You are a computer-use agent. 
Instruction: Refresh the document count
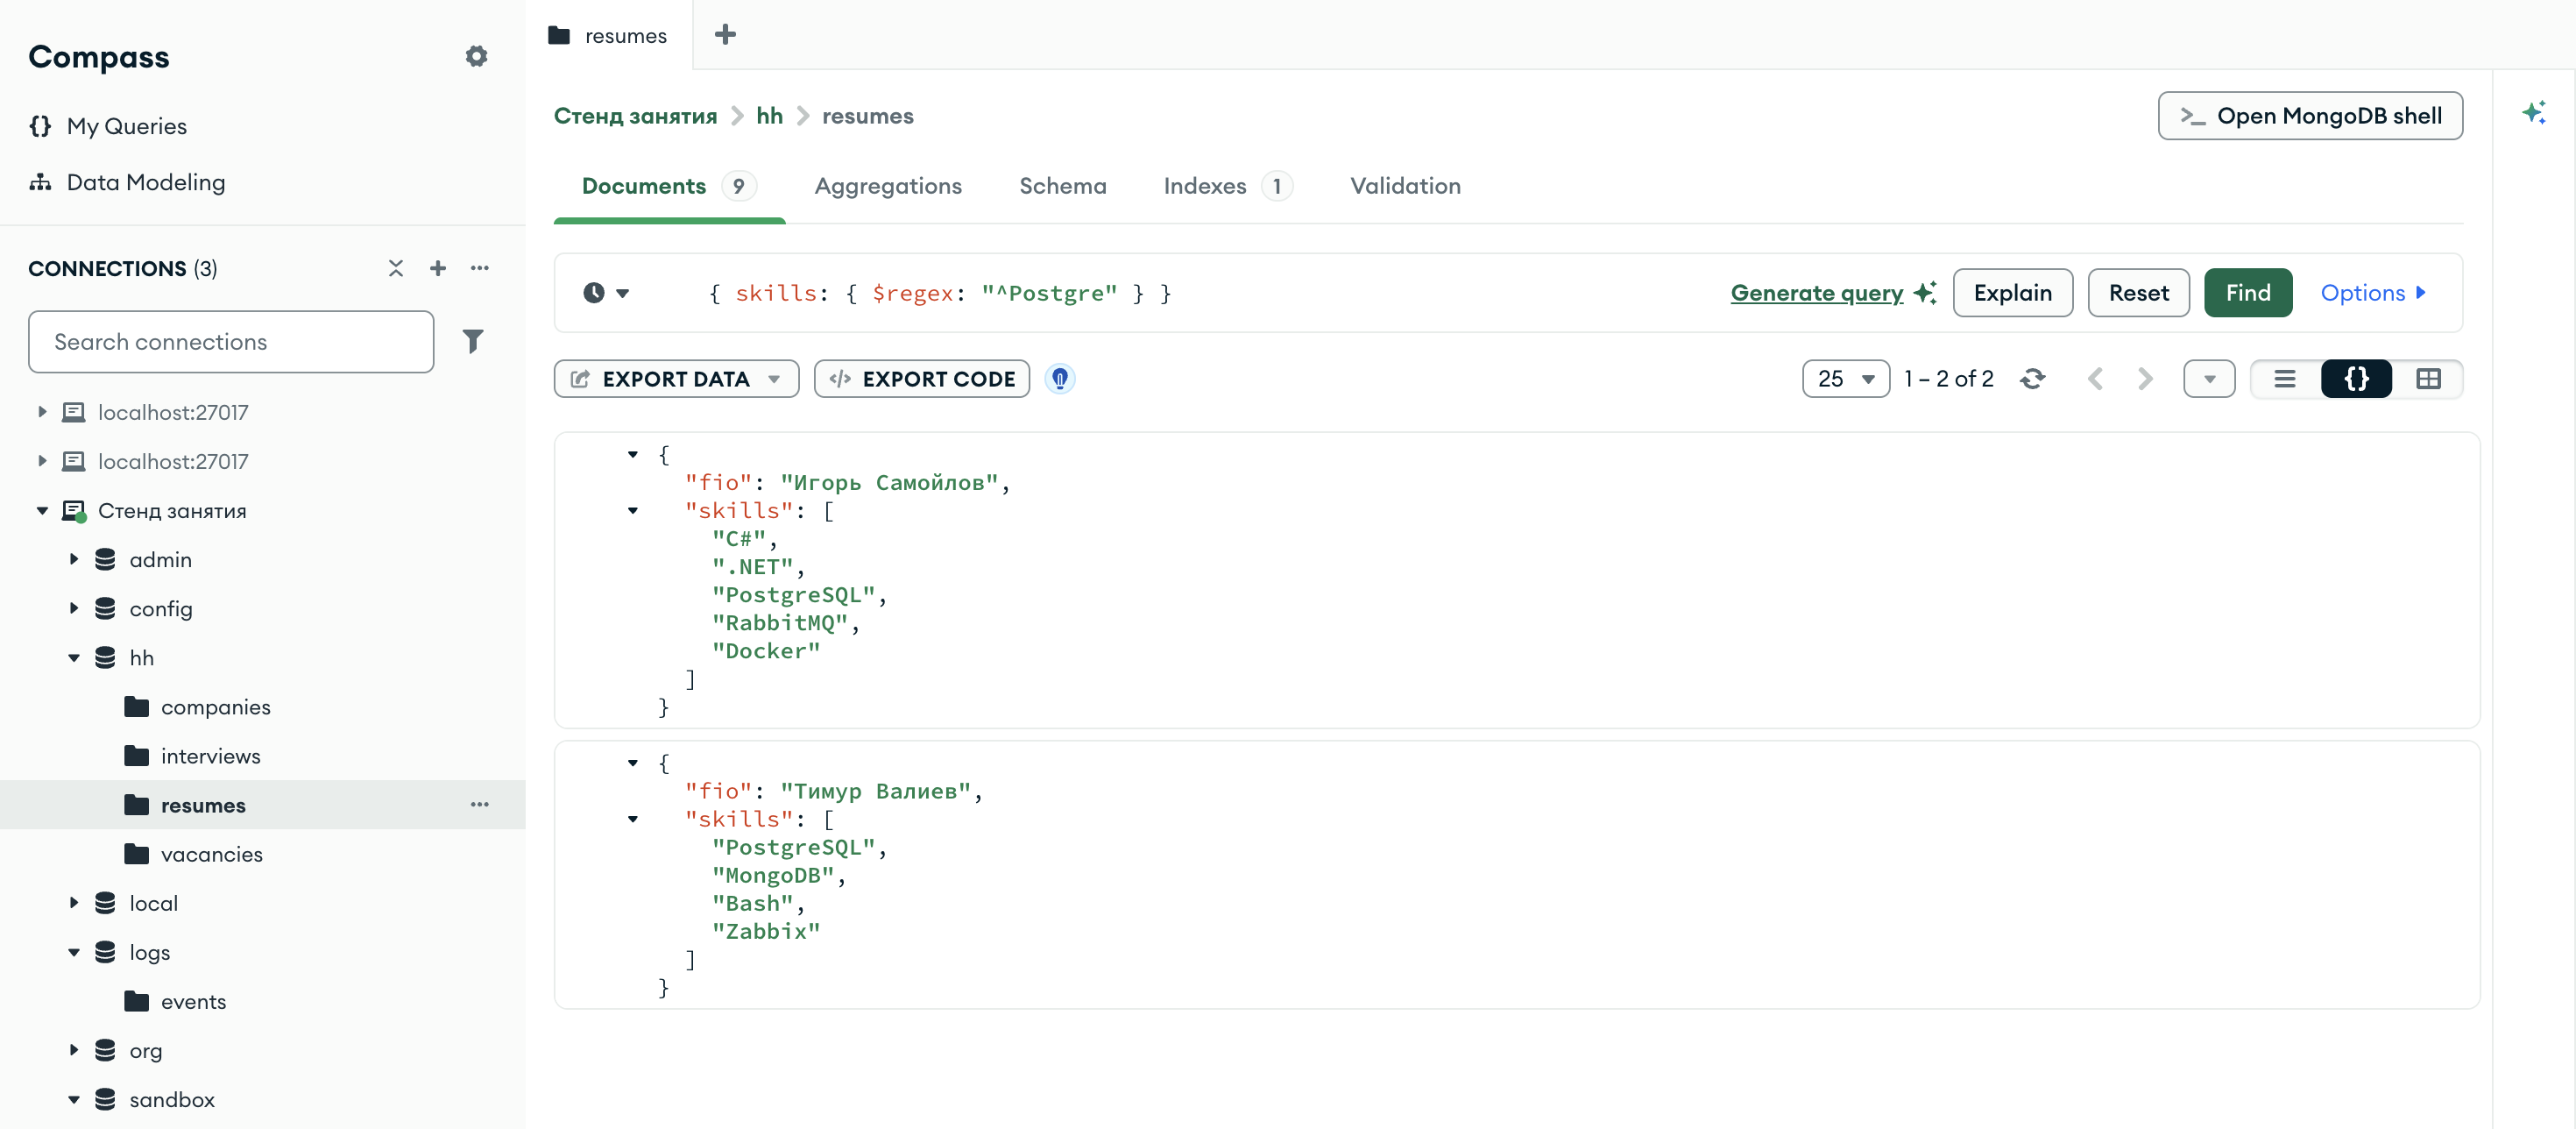2032,379
